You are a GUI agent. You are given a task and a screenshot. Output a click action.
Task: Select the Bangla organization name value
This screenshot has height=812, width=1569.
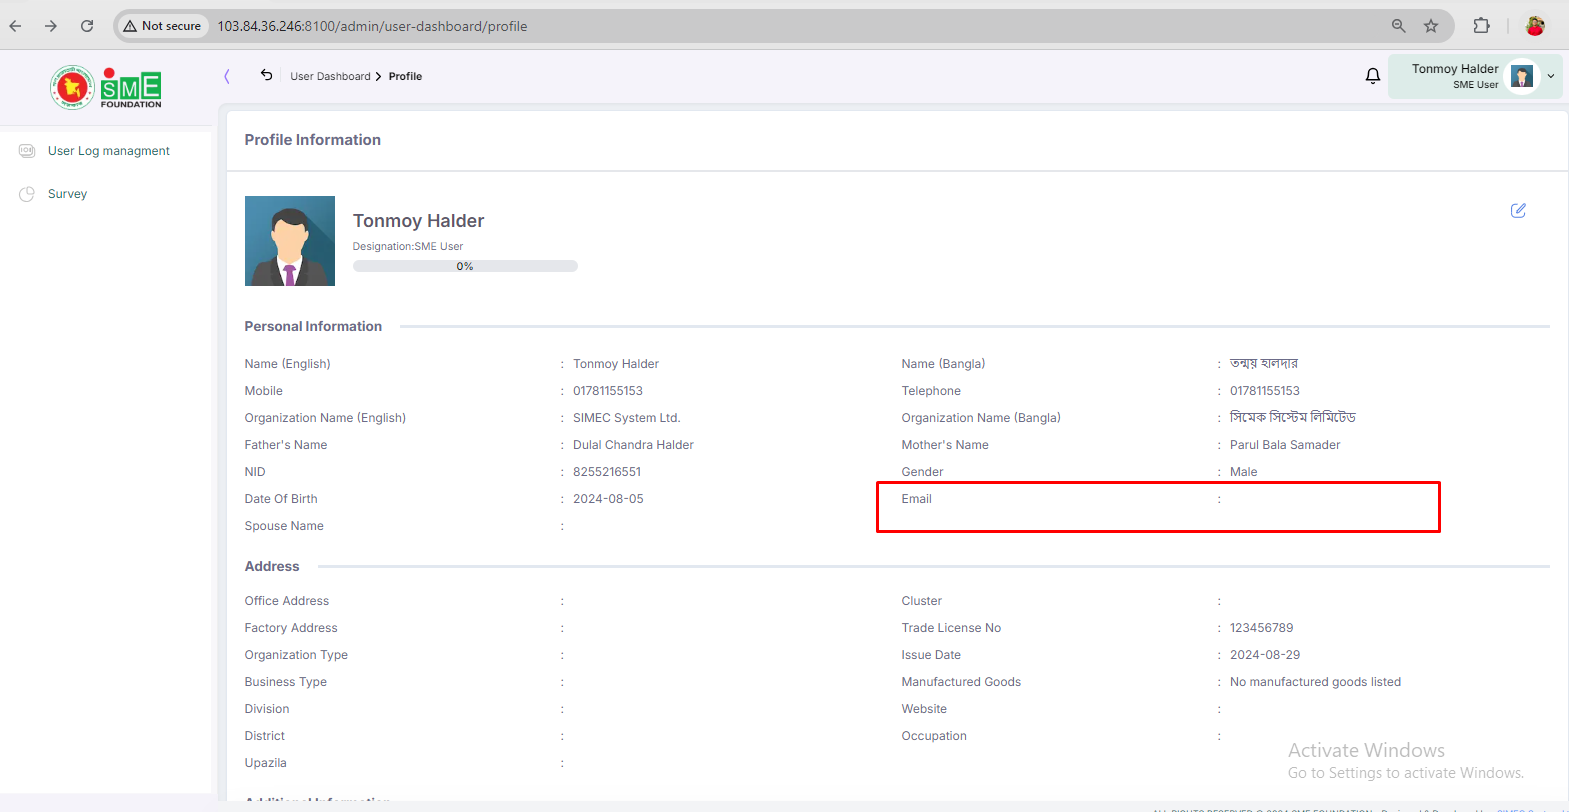point(1293,417)
